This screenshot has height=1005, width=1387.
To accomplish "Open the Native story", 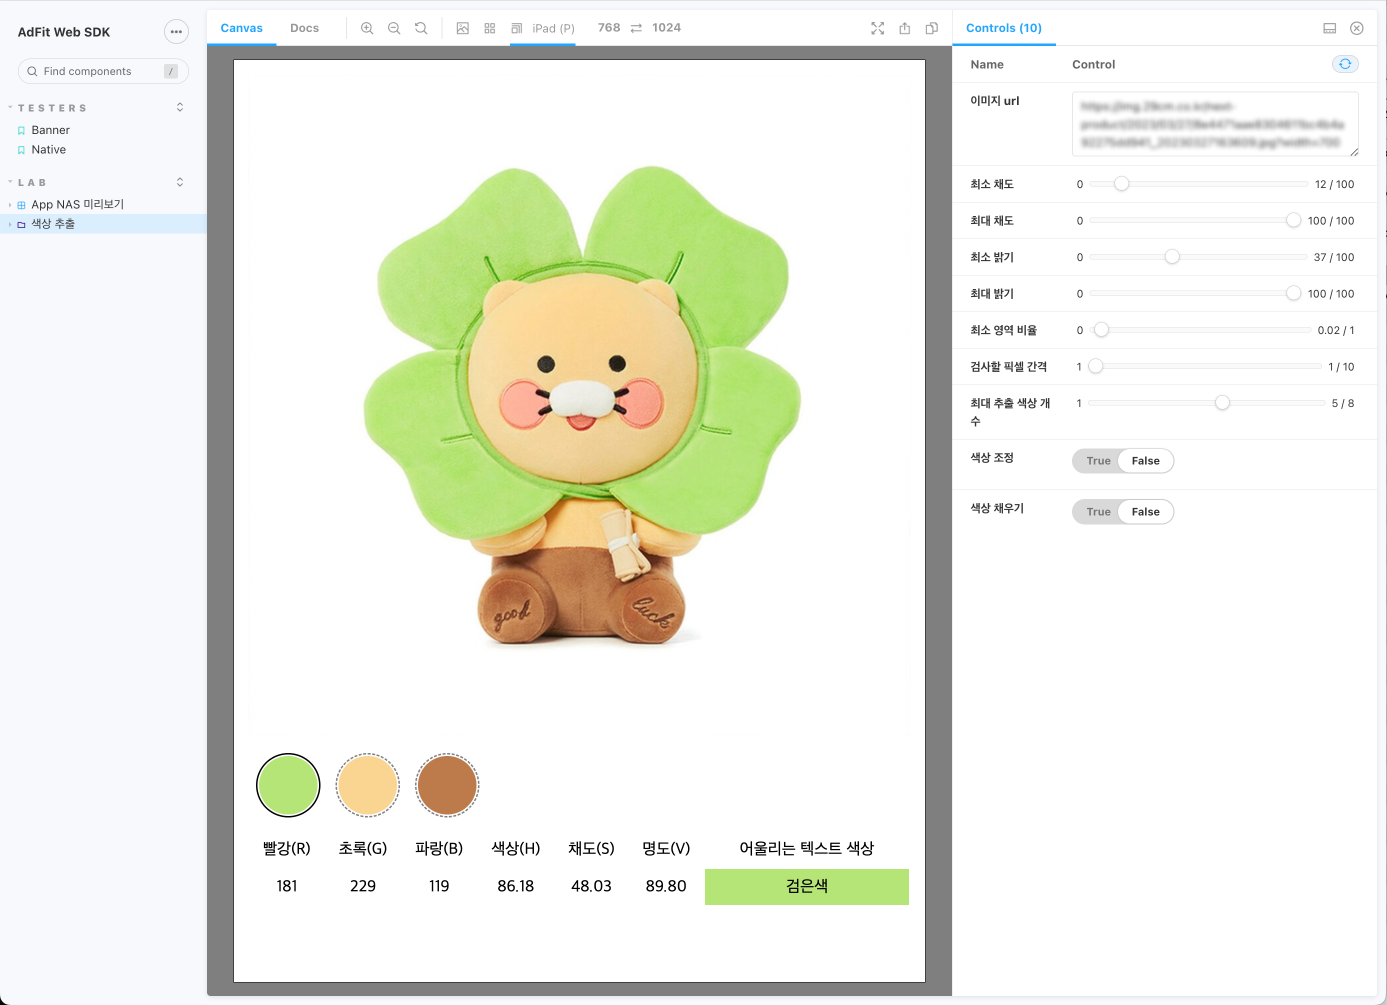I will click(49, 150).
